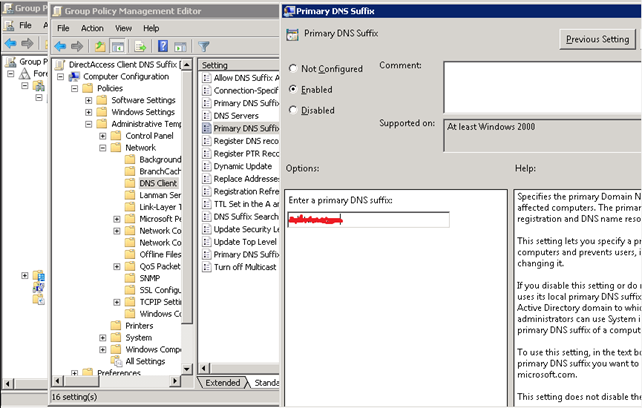Click the Previous Setting button

coord(596,40)
